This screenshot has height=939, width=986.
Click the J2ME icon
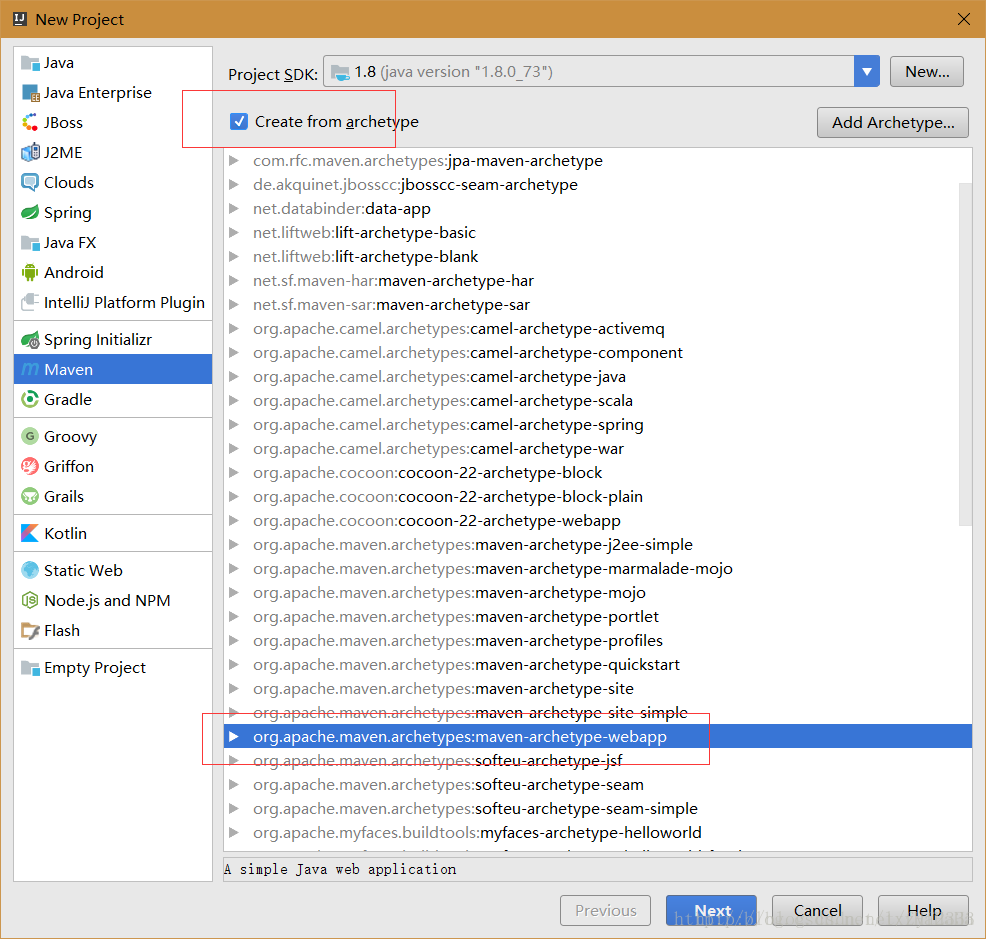coord(30,153)
